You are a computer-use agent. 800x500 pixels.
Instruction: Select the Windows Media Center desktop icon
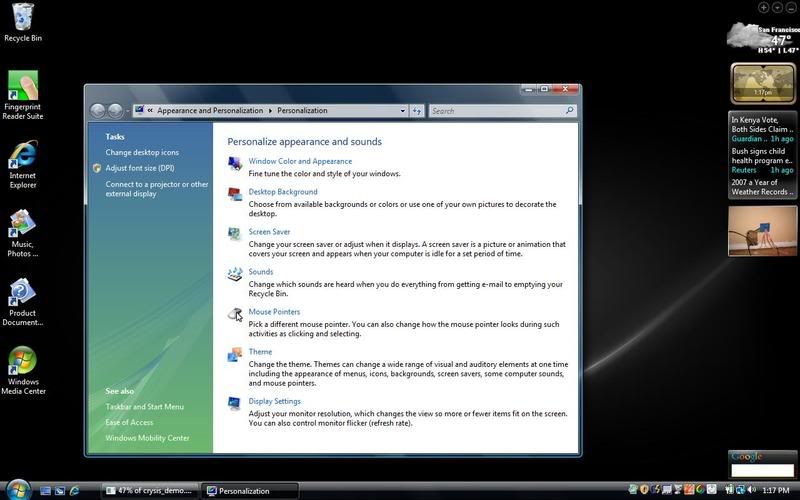point(22,371)
